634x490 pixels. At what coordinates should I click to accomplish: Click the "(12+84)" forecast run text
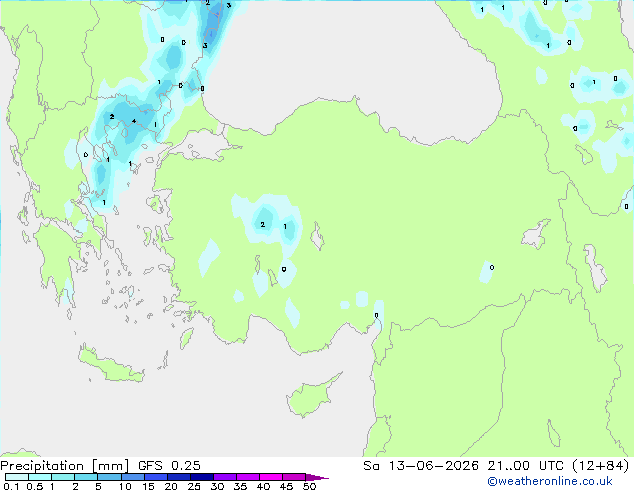(x=601, y=466)
